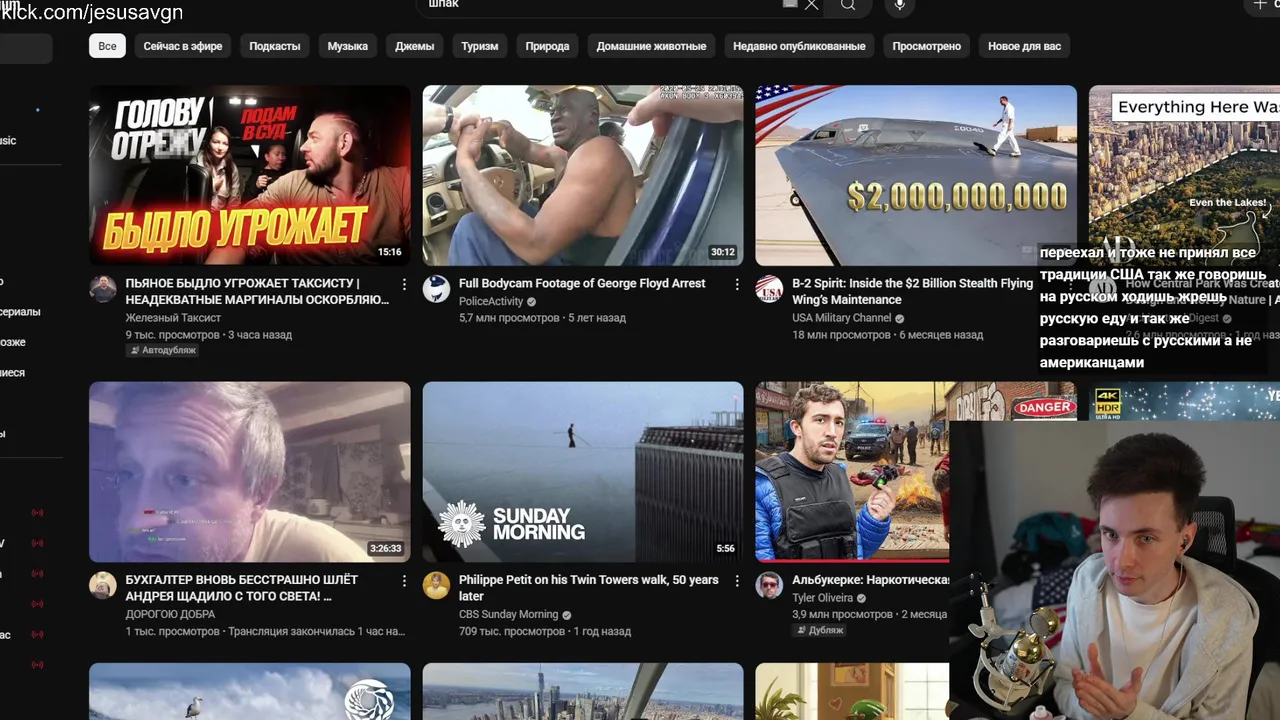Open title Philippe Petit on his Twin Towers walk
Image resolution: width=1280 pixels, height=720 pixels.
pos(588,587)
